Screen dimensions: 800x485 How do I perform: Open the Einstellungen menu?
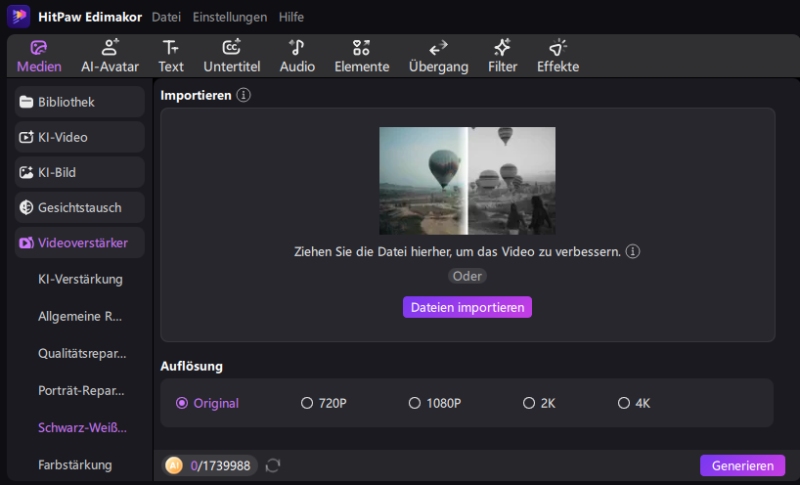coord(229,17)
